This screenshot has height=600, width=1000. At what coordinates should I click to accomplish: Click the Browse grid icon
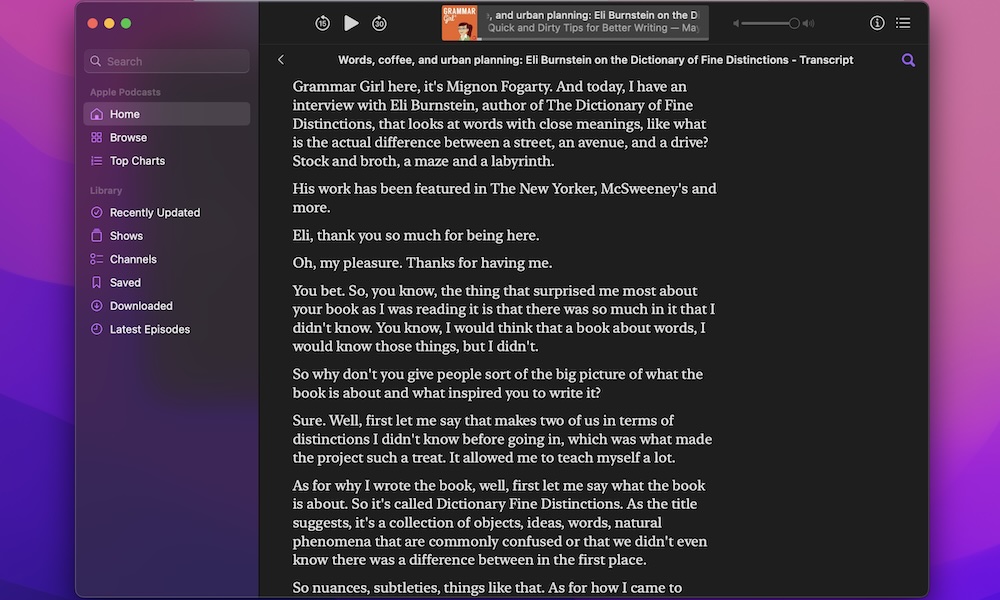pyautogui.click(x=96, y=138)
